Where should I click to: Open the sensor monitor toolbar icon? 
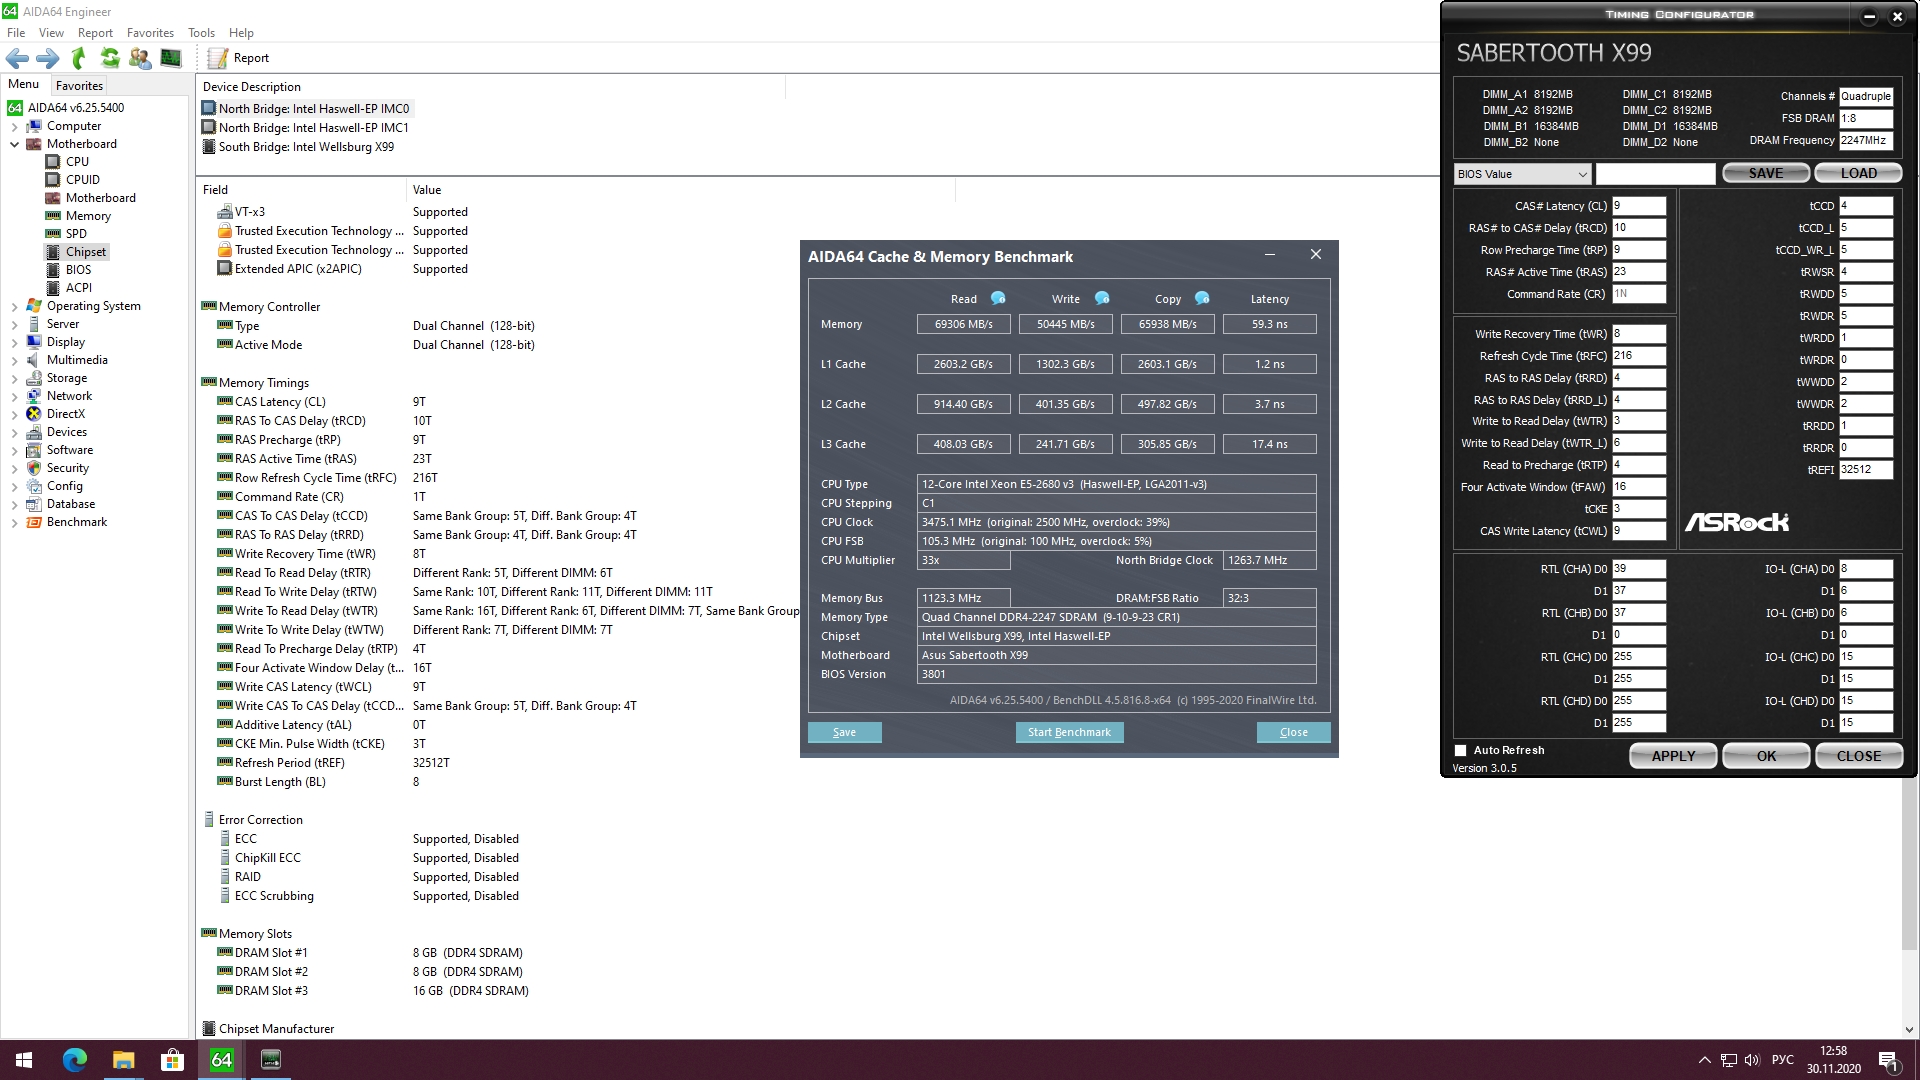[171, 58]
